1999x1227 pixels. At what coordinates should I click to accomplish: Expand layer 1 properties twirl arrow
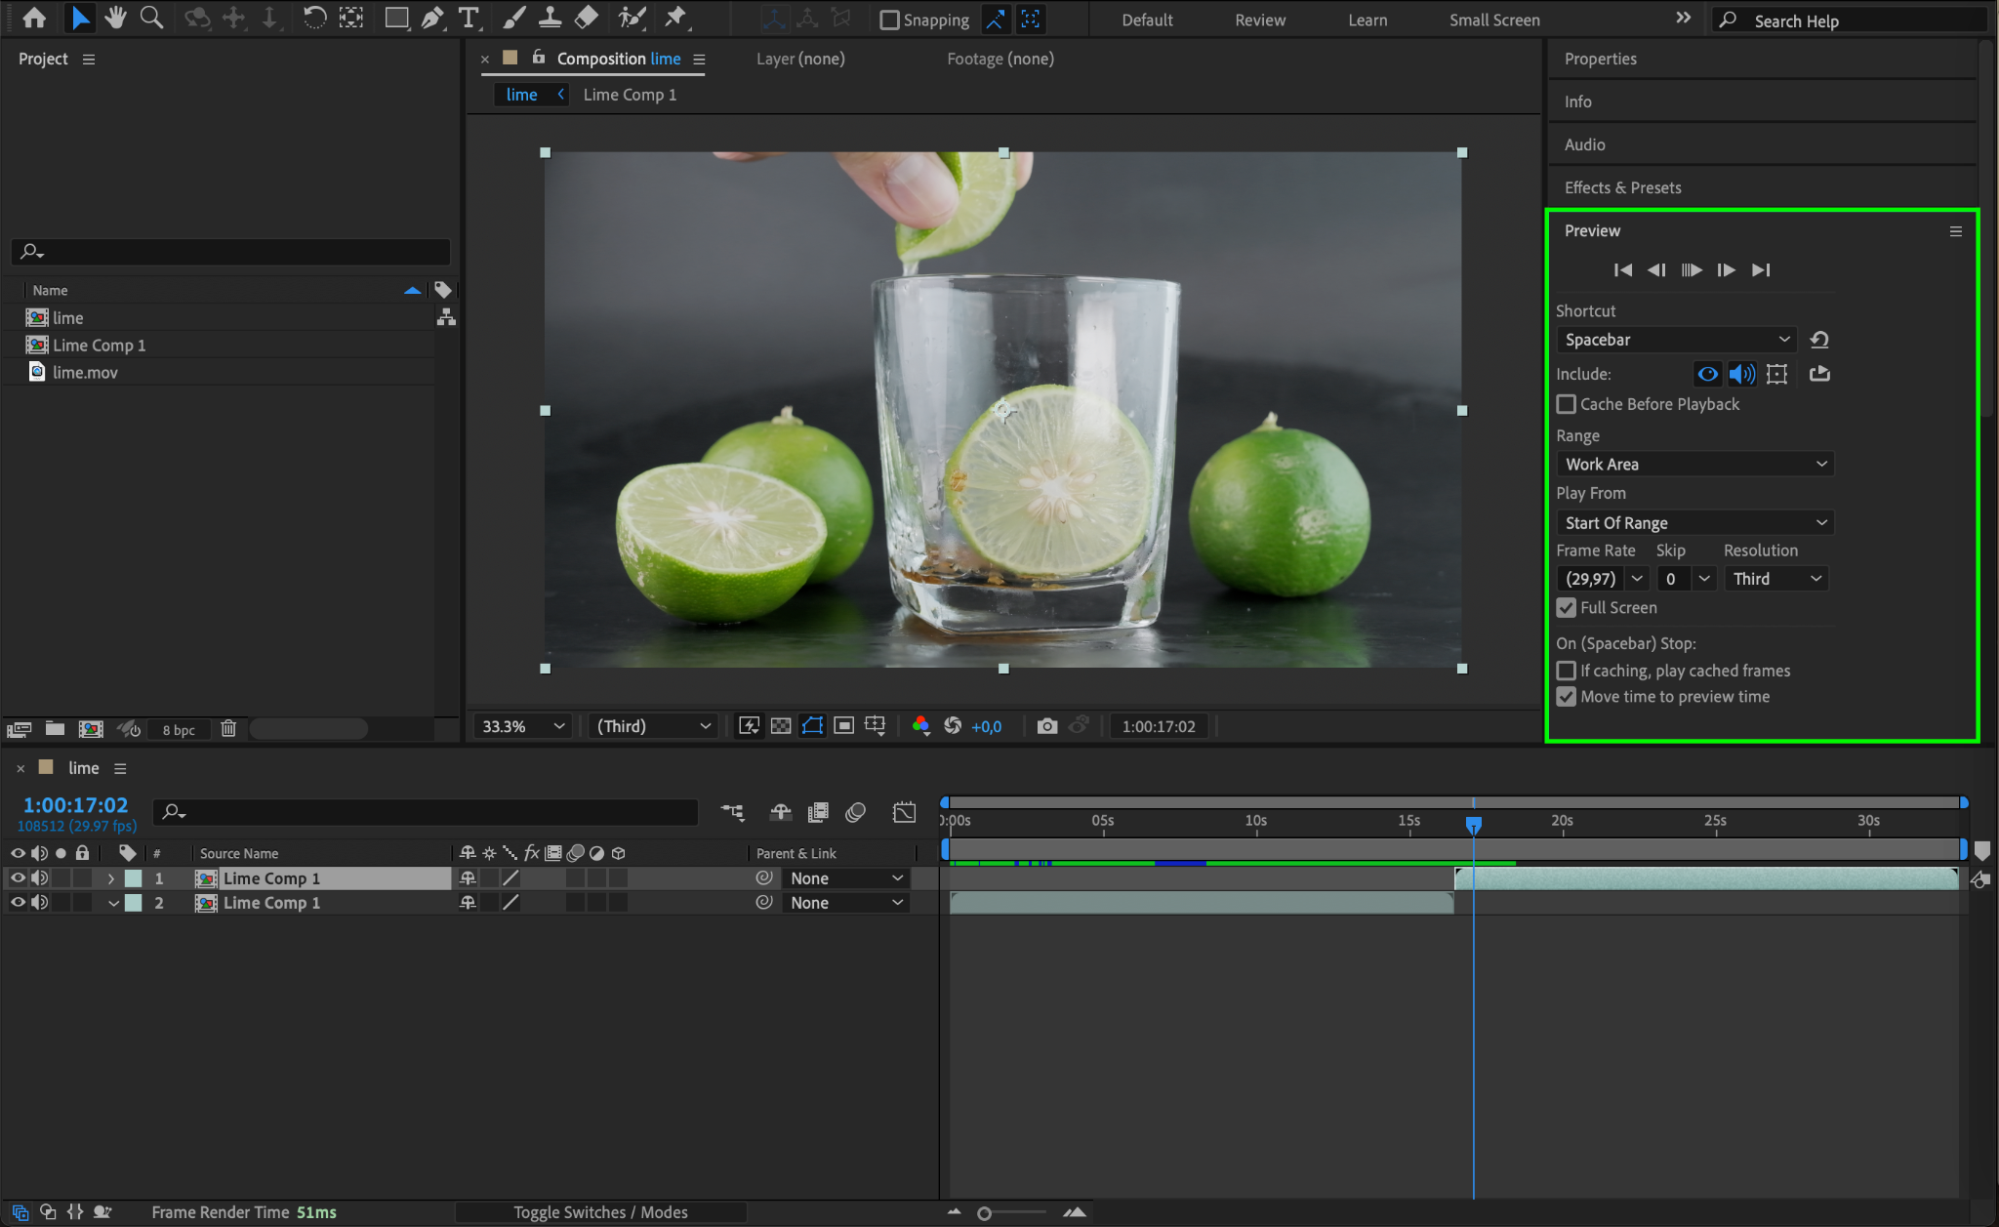[111, 878]
